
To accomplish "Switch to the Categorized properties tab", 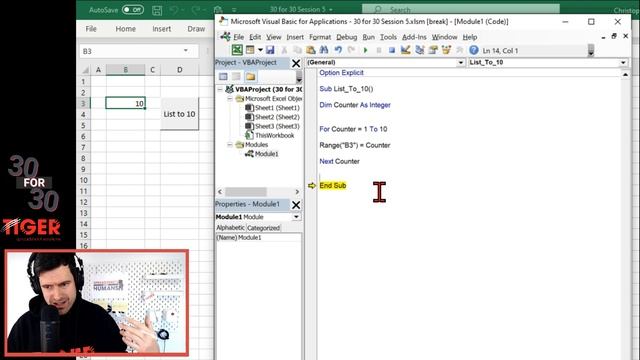I will click(x=263, y=228).
